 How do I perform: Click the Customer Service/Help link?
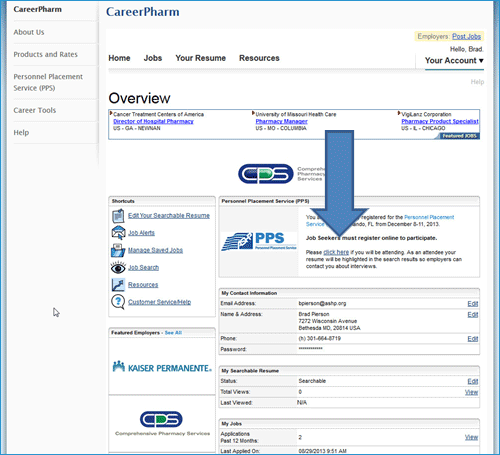pos(159,302)
